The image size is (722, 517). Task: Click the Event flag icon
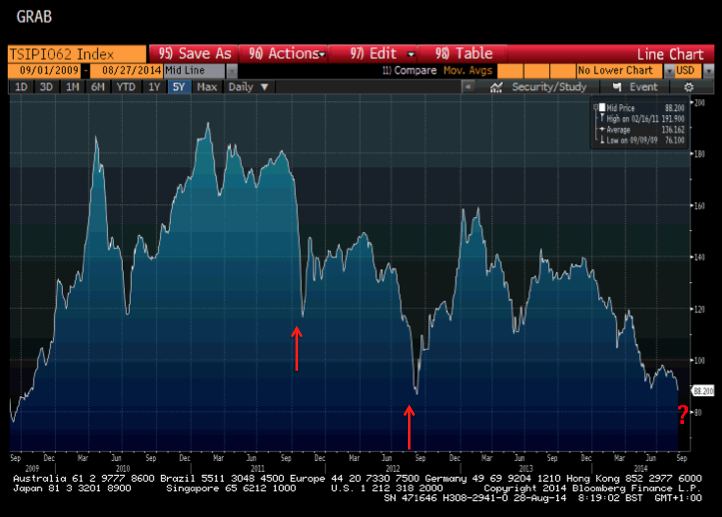click(618, 87)
